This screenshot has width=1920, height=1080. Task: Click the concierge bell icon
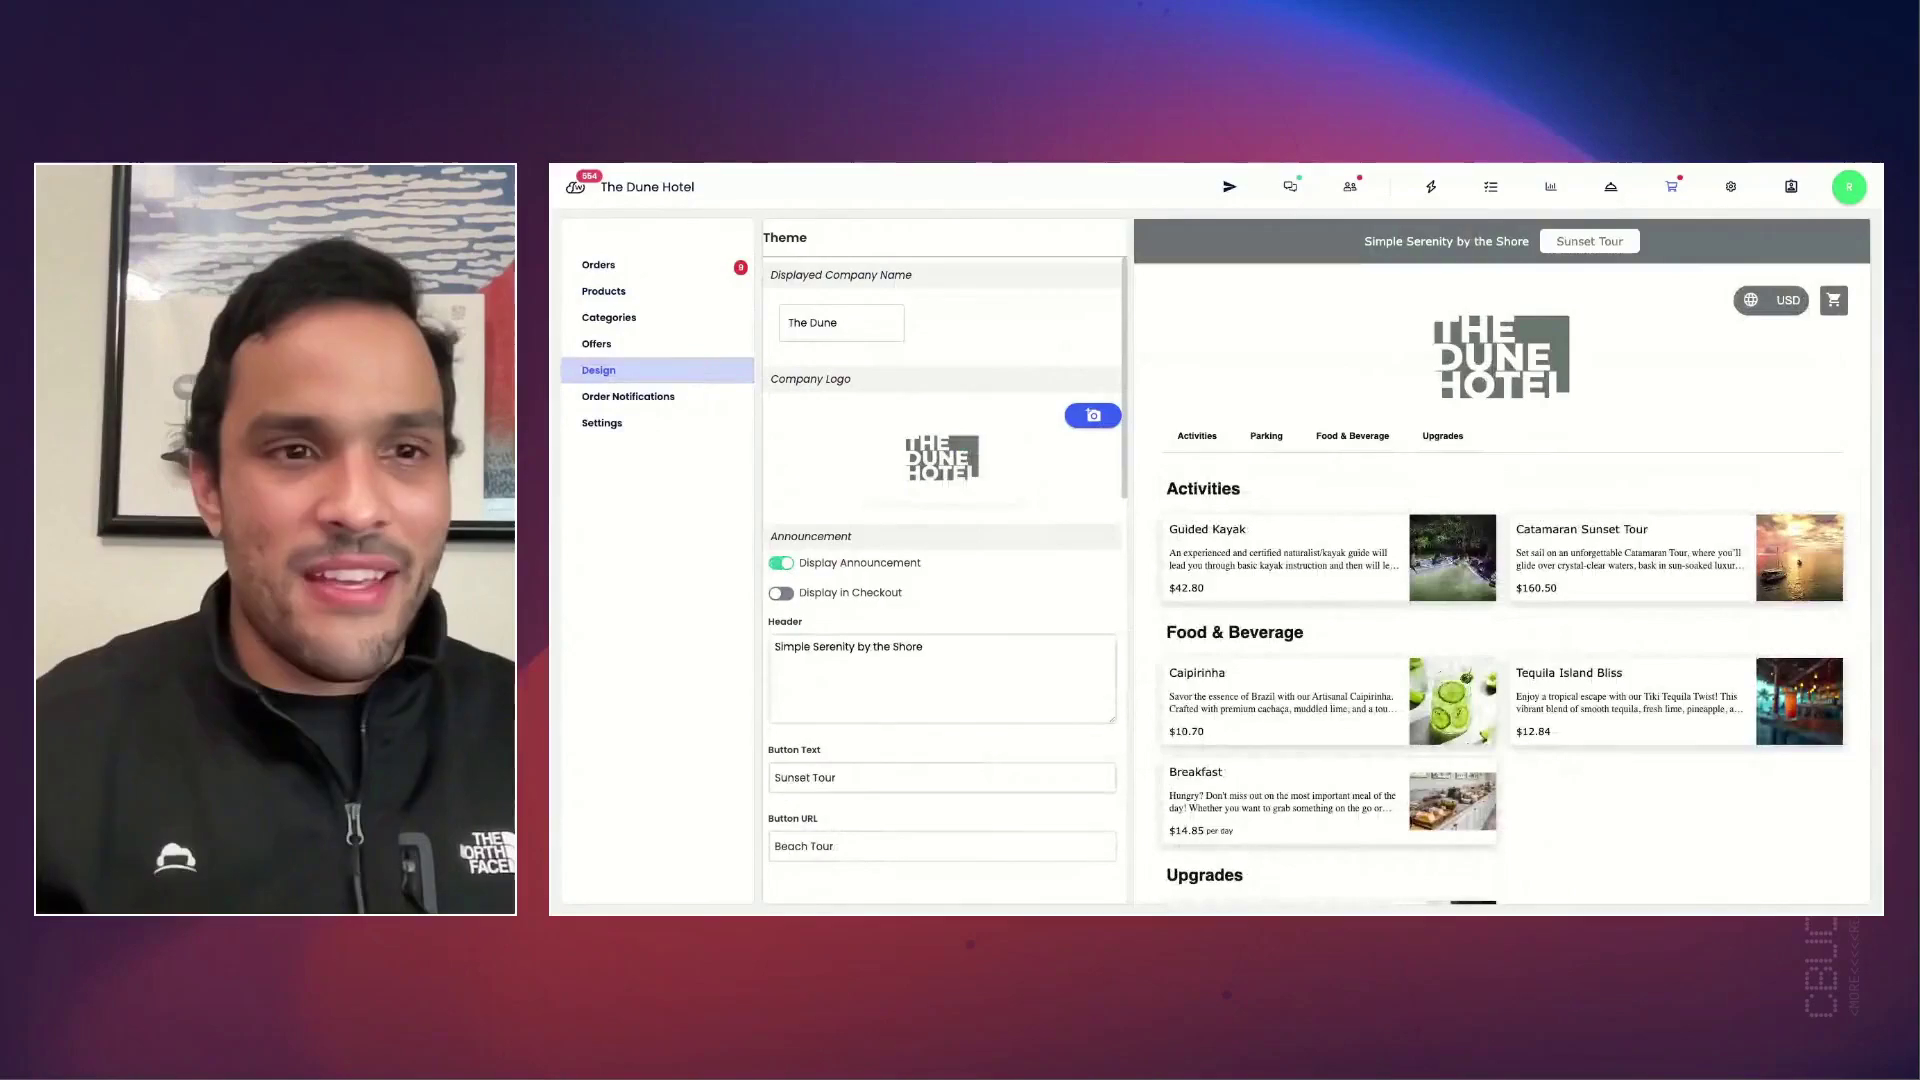click(1611, 187)
